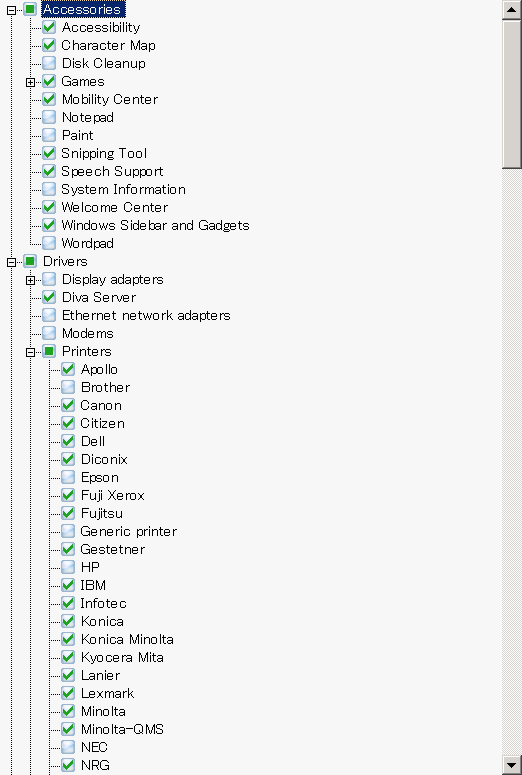Check the Brother printer checkbox
522x775 pixels.
tap(68, 387)
